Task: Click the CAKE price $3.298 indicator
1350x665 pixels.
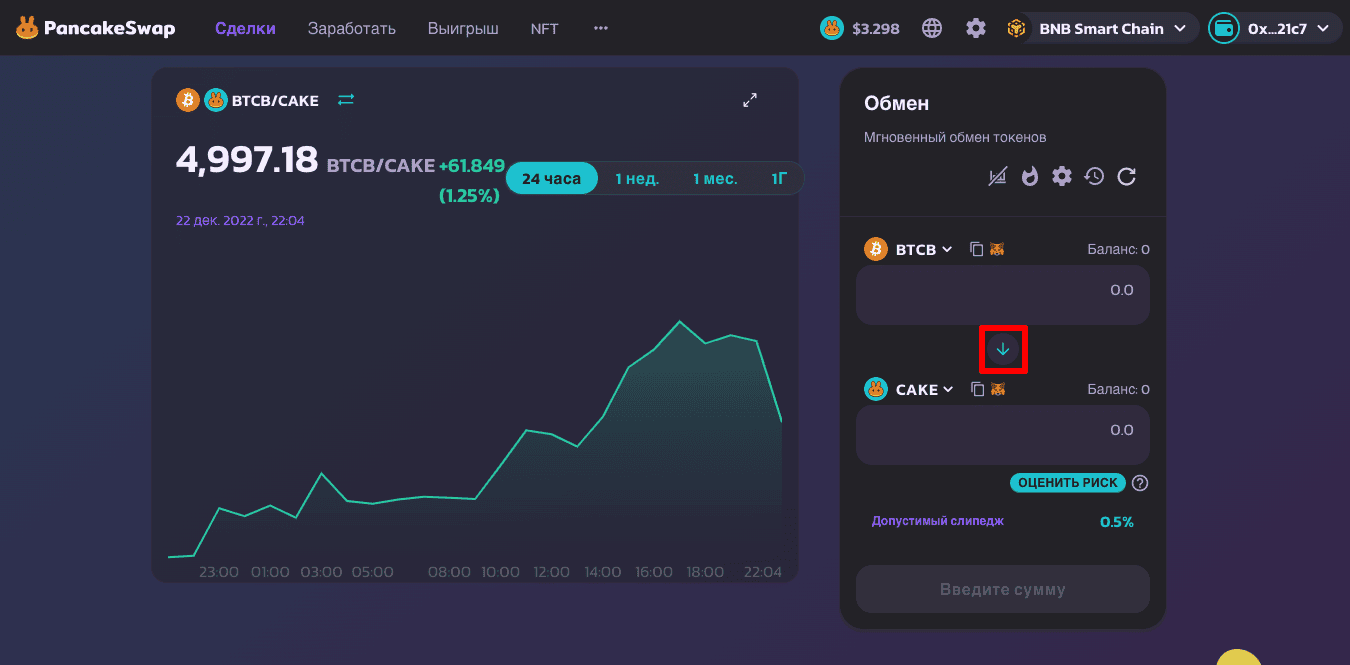Action: point(860,28)
